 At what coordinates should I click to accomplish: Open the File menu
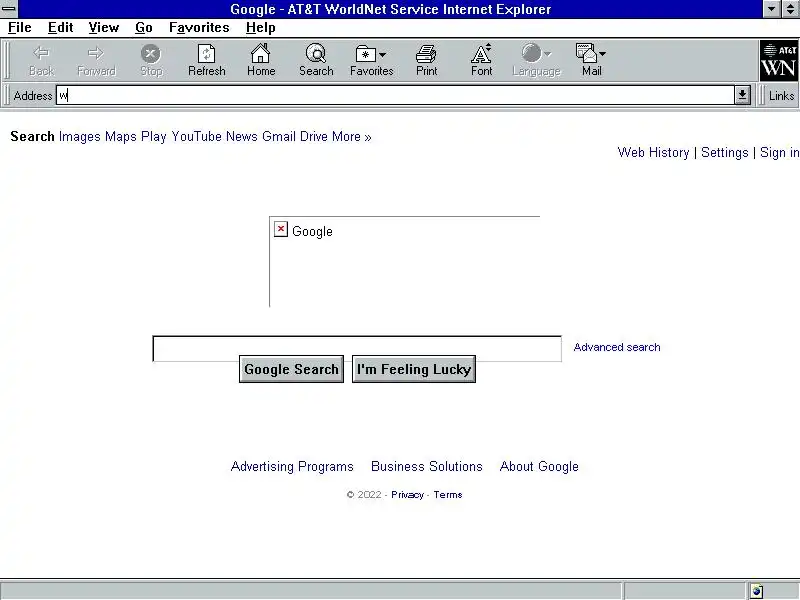(19, 28)
